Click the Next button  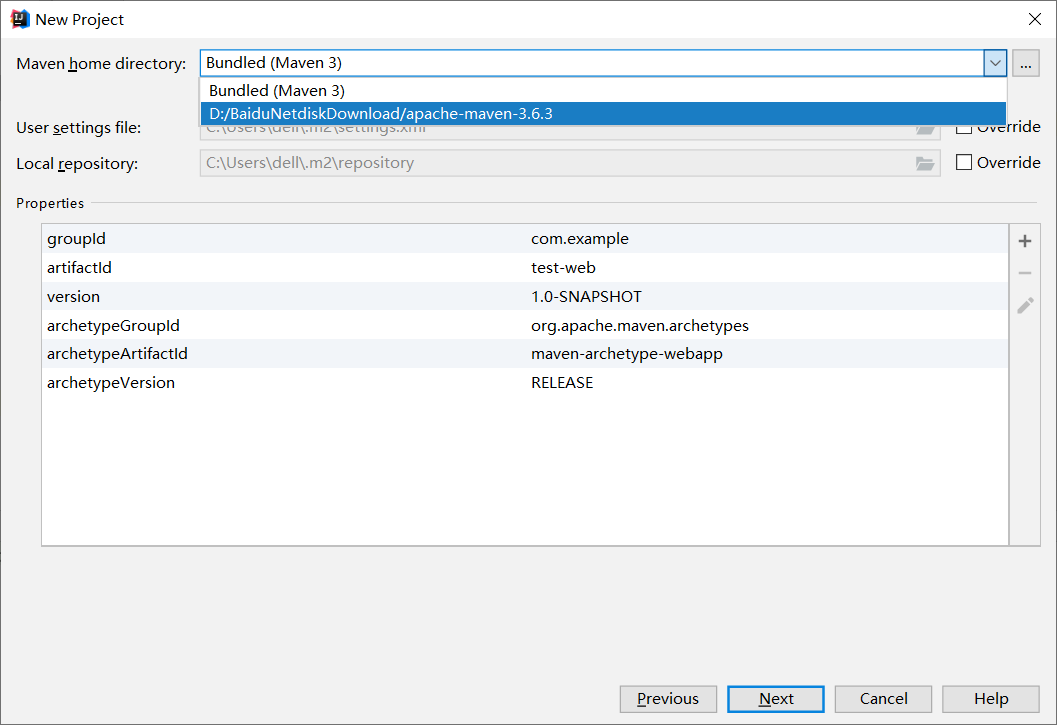(x=776, y=699)
